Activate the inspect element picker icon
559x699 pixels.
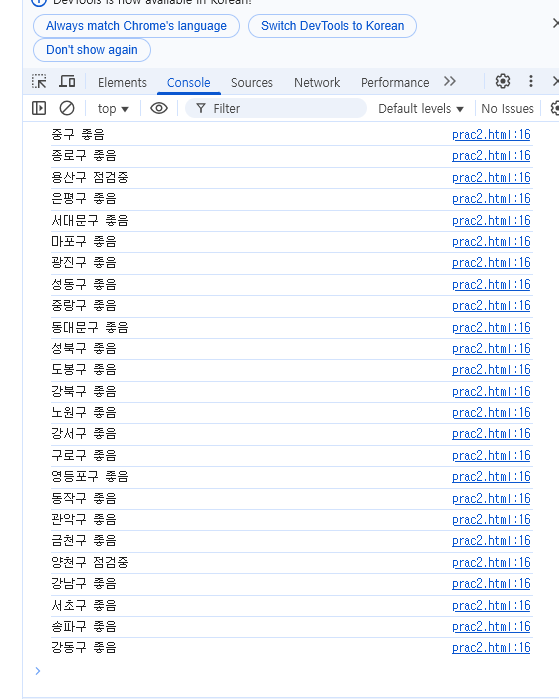39,82
